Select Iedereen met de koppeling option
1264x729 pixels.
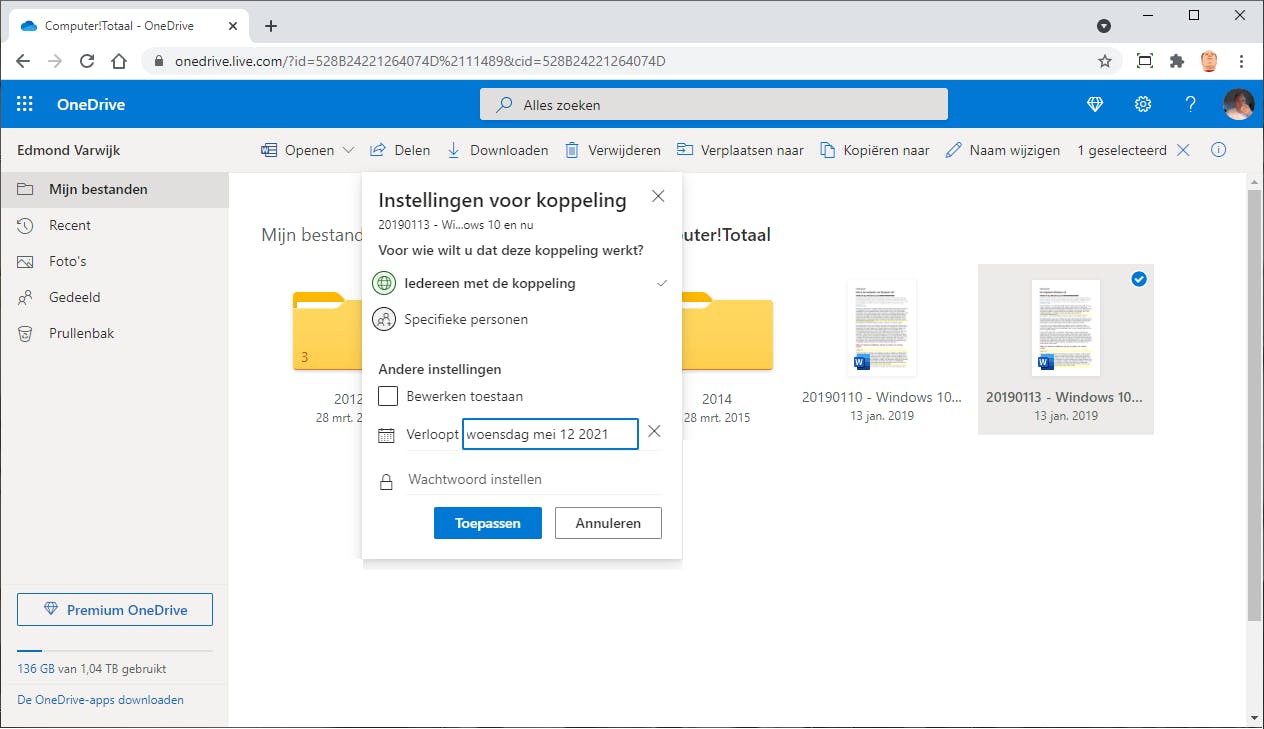tap(520, 283)
